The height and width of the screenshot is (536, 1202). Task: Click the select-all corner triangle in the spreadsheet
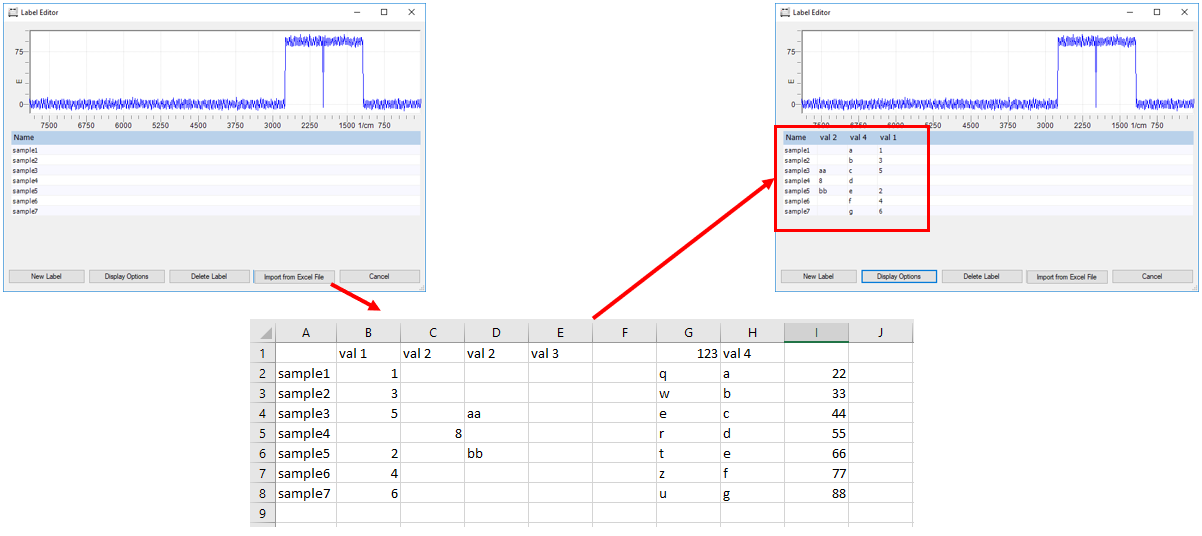click(262, 332)
